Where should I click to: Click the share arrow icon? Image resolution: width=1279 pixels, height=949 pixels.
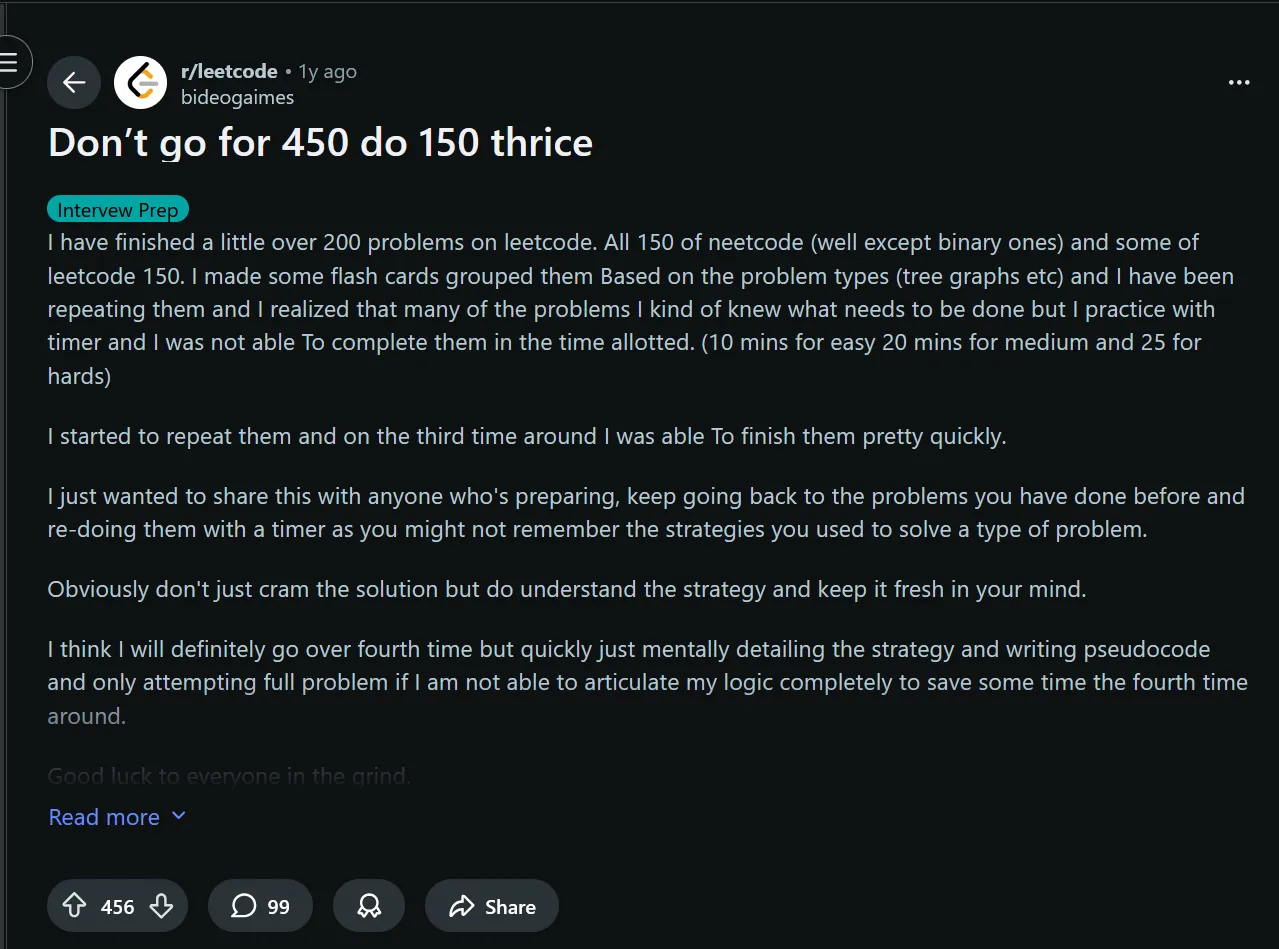point(461,907)
